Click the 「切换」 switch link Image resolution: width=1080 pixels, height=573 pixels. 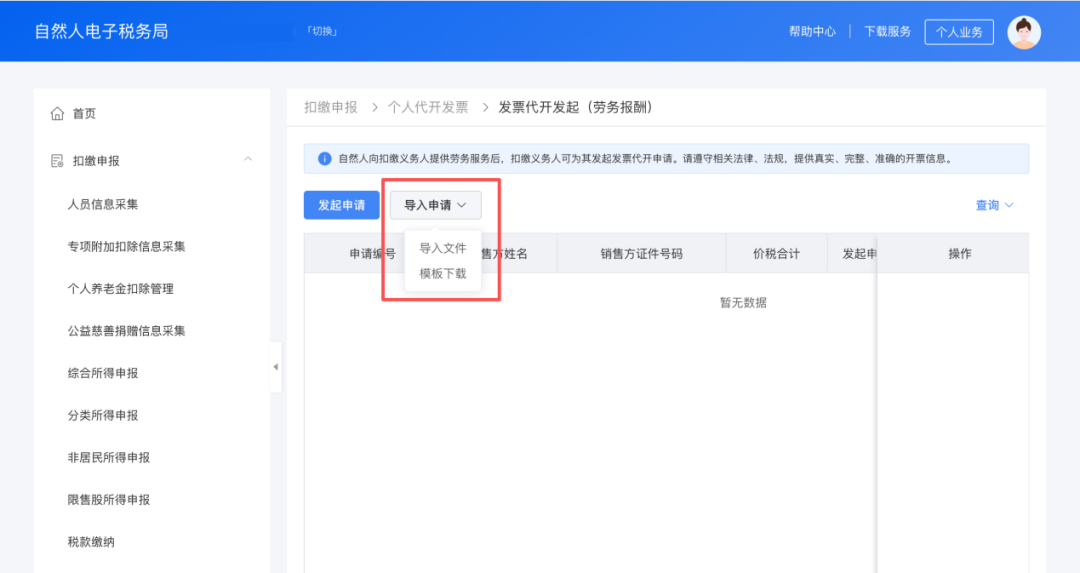click(322, 31)
